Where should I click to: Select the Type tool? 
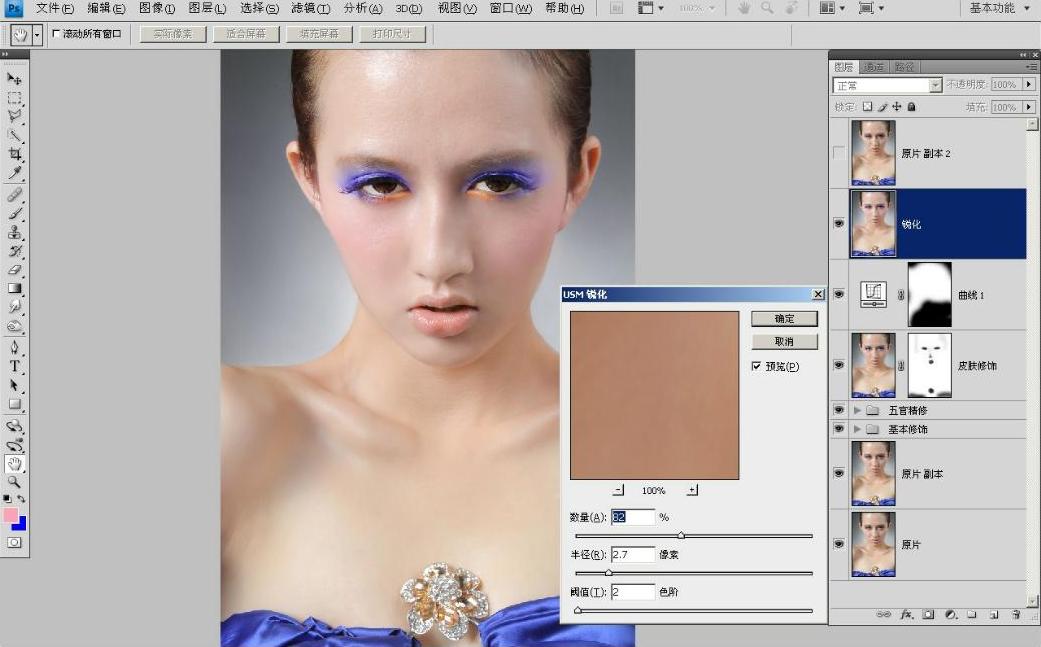click(x=14, y=366)
